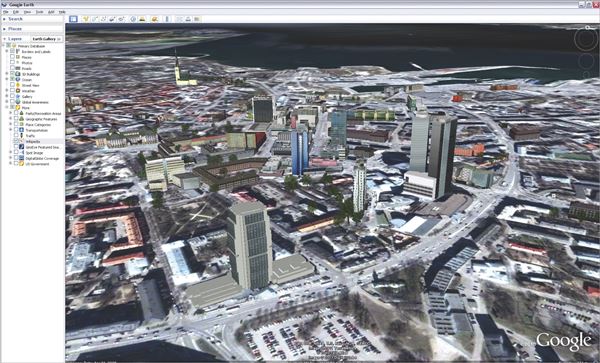The width and height of the screenshot is (600, 363).
Task: Collapse the More layer folder
Action: click(x=7, y=108)
